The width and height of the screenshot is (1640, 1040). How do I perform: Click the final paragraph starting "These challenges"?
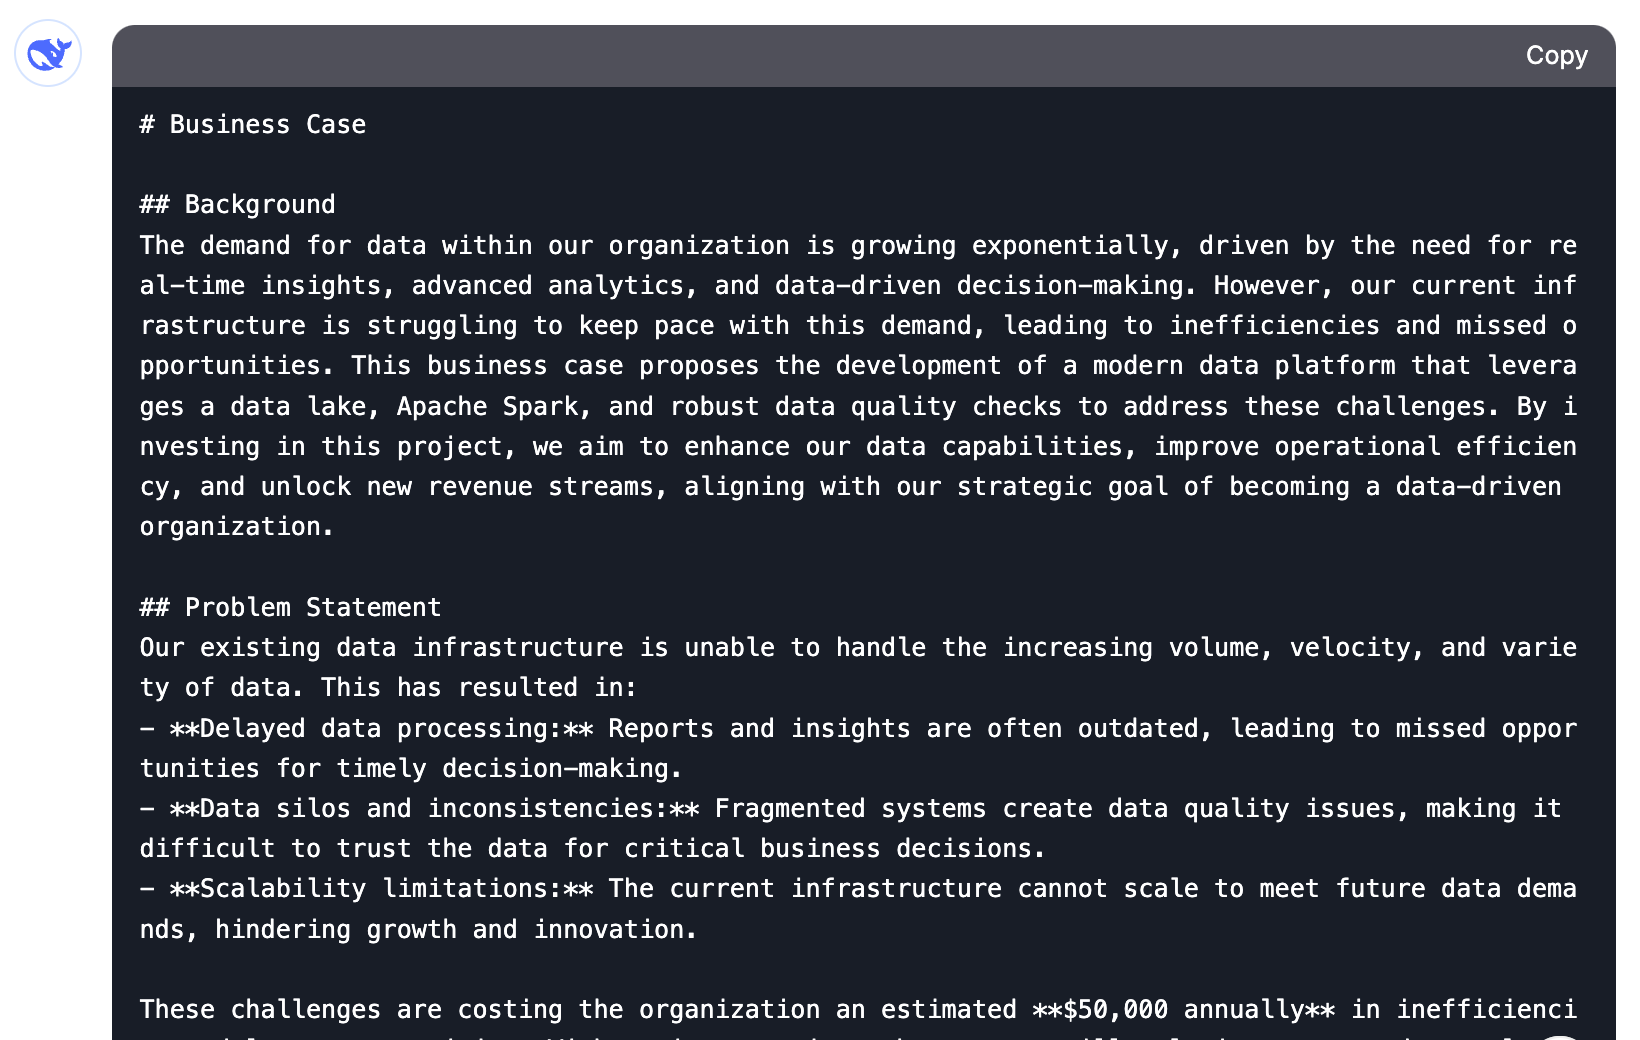pyautogui.click(x=400, y=1009)
